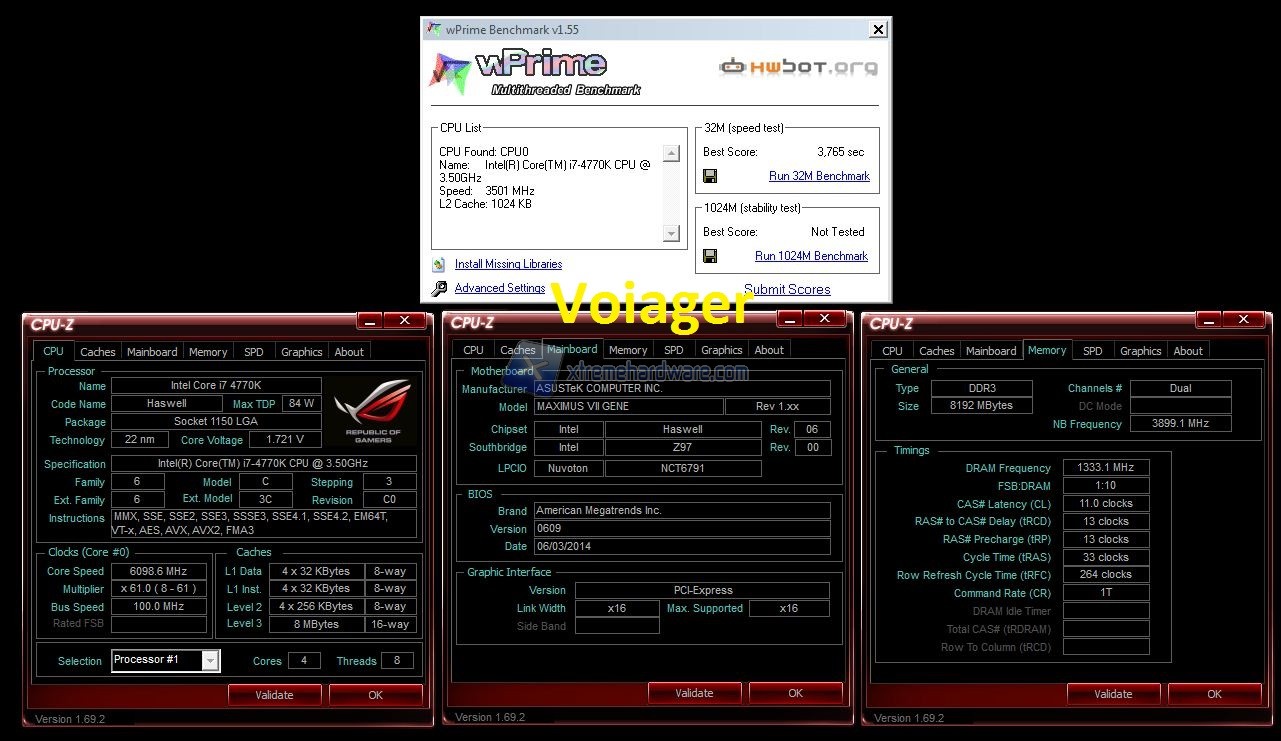Open SPD tab in the Memory timings window

point(1093,351)
